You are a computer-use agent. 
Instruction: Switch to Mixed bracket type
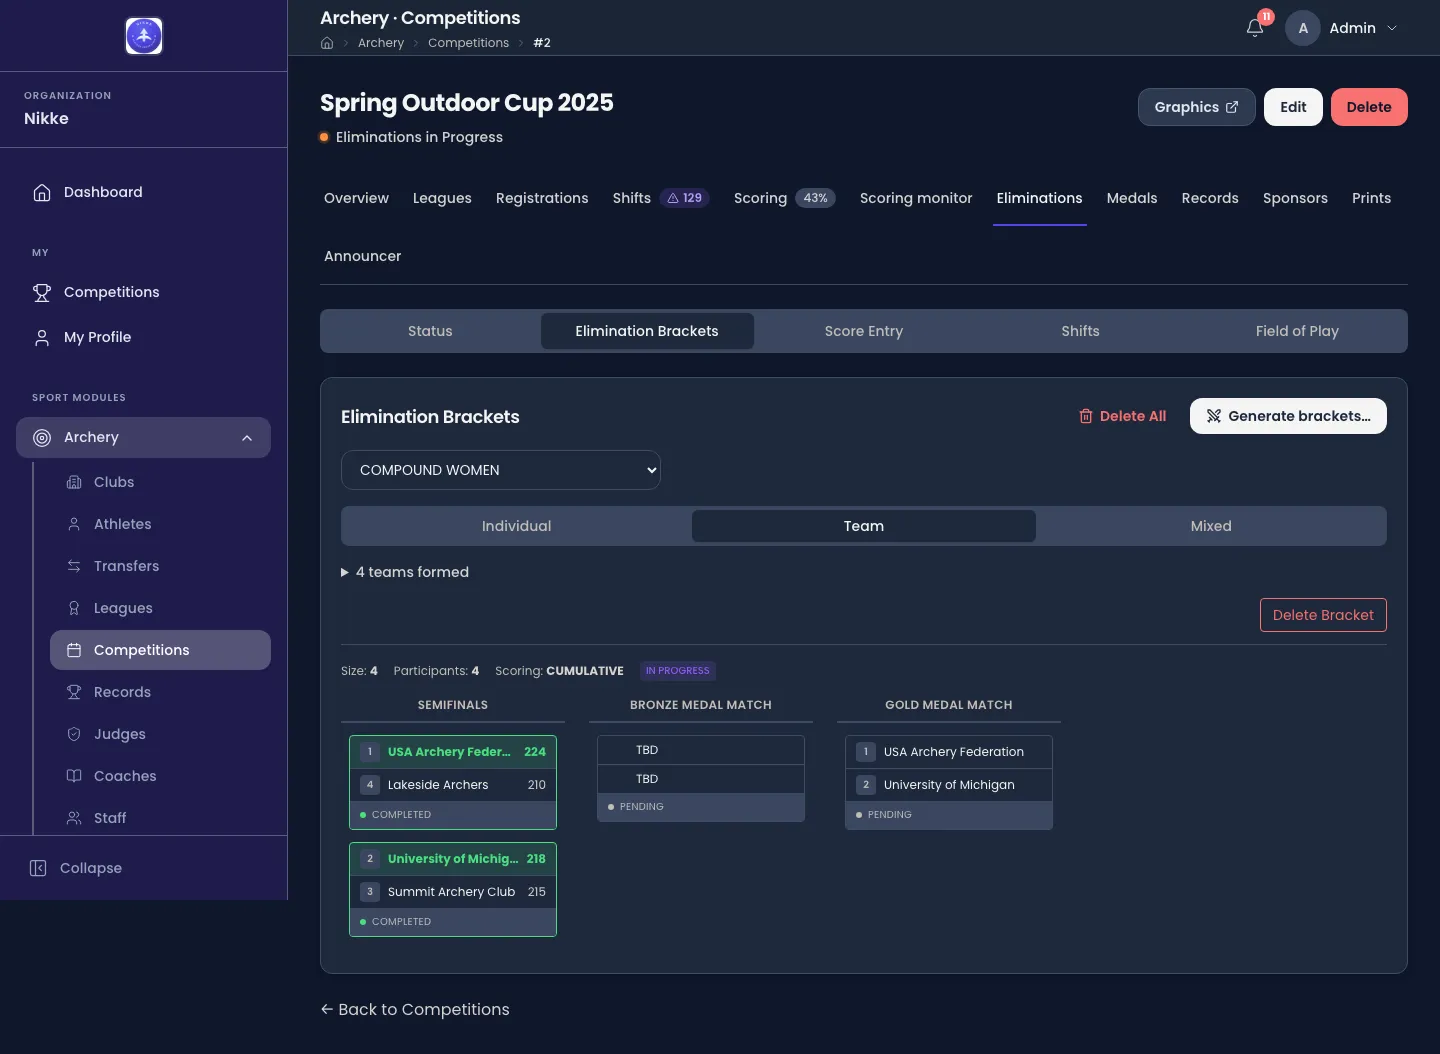(1211, 526)
